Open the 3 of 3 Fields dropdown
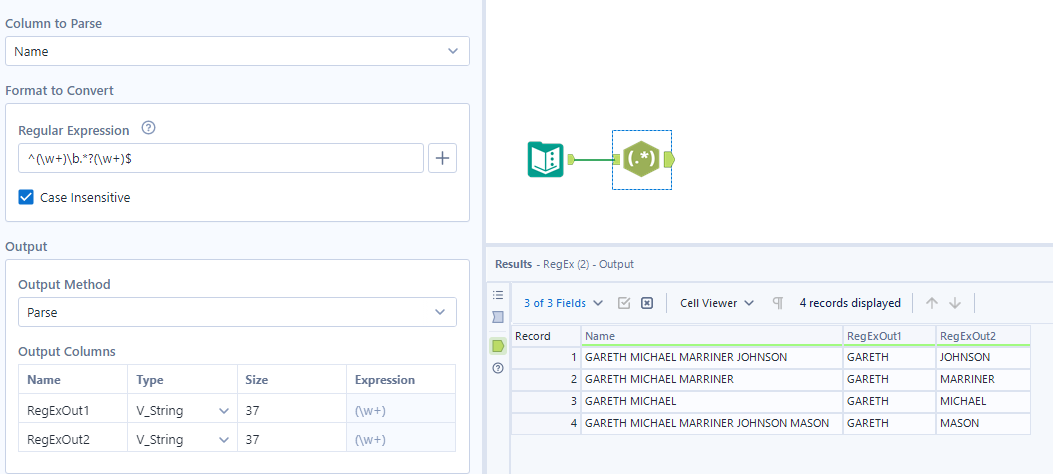This screenshot has width=1053, height=474. click(563, 303)
